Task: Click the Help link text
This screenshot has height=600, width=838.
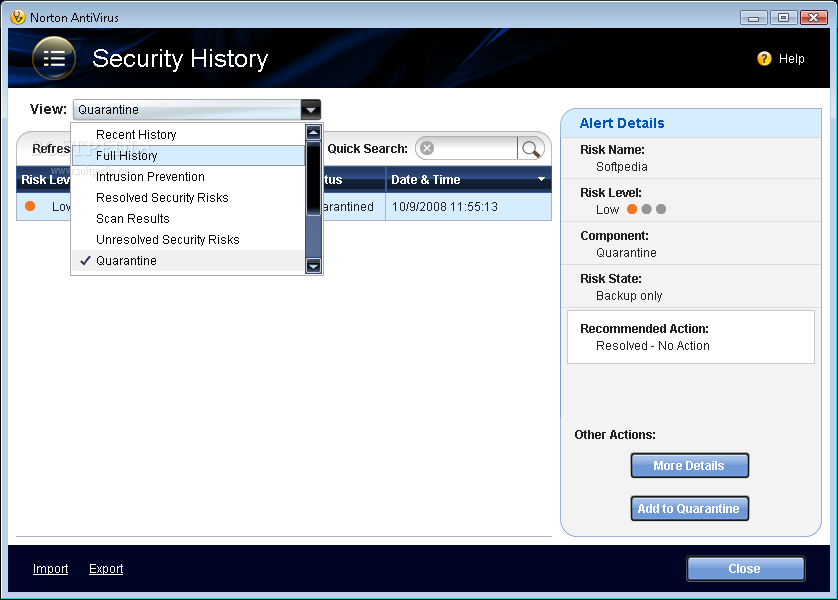Action: pyautogui.click(x=792, y=59)
